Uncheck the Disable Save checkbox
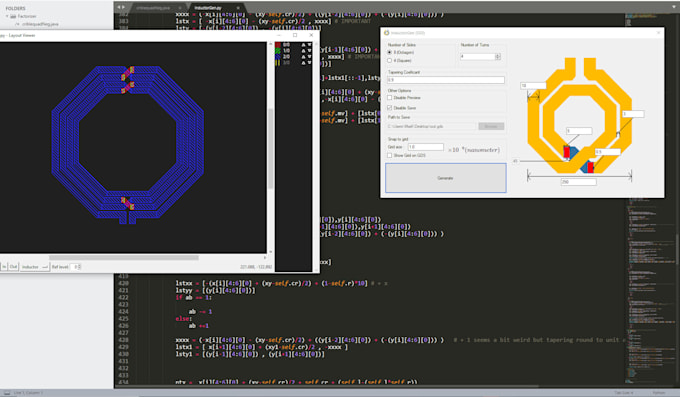 389,108
